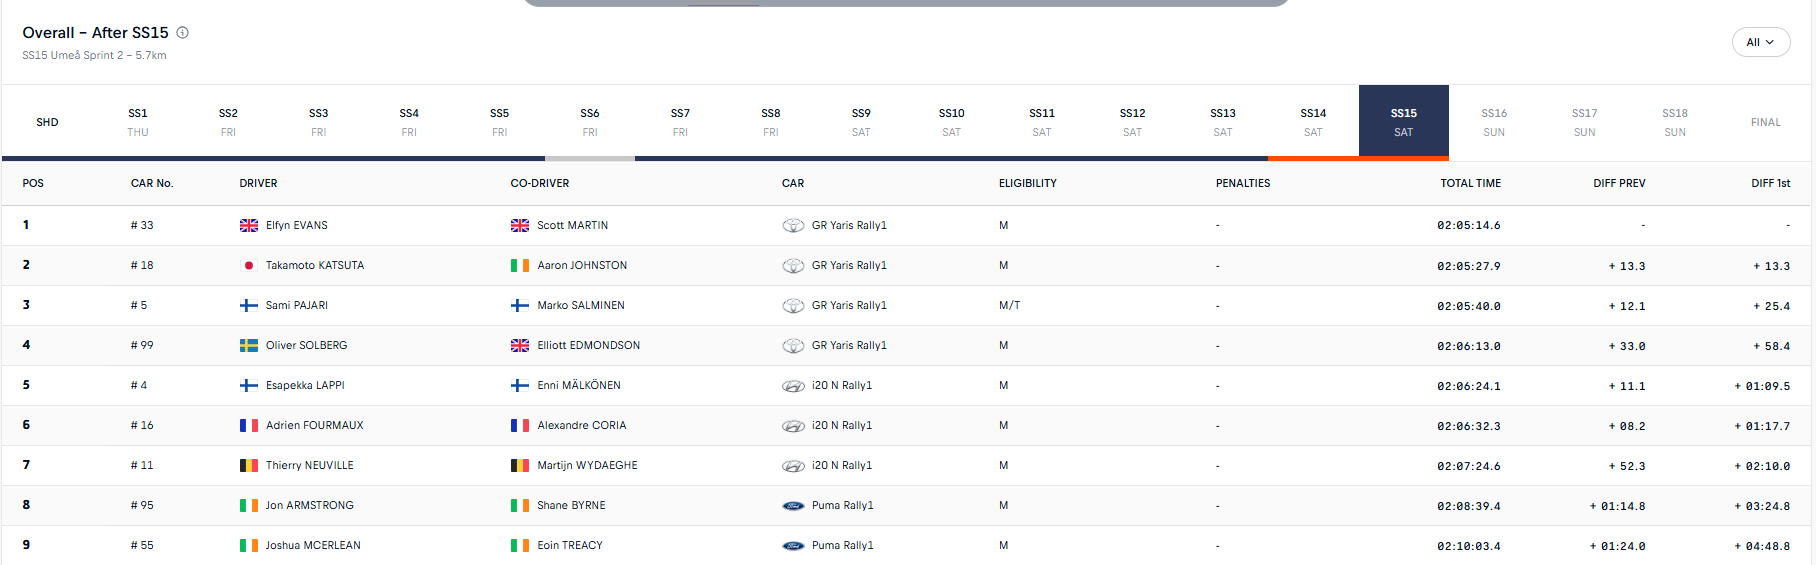Click the Sweden flag next to Oliver Solberg
The width and height of the screenshot is (1816, 565).
249,346
